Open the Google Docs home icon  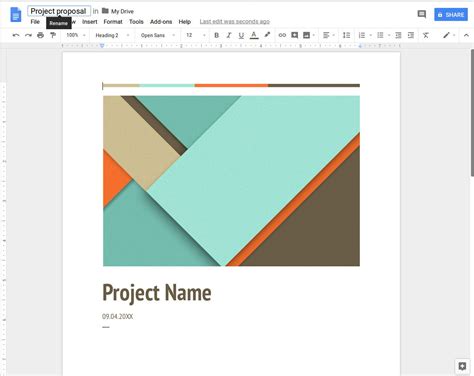pyautogui.click(x=15, y=15)
